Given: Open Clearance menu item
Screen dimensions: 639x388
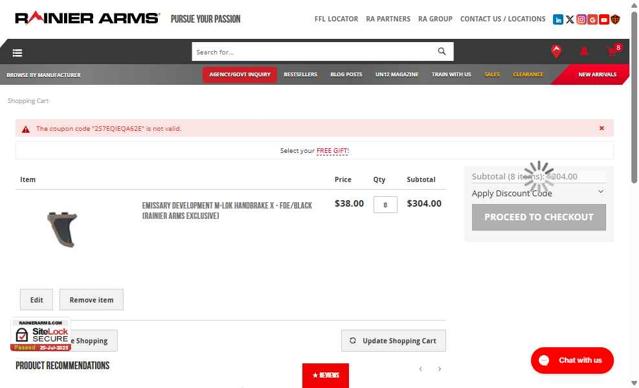Looking at the screenshot, I should coord(528,74).
